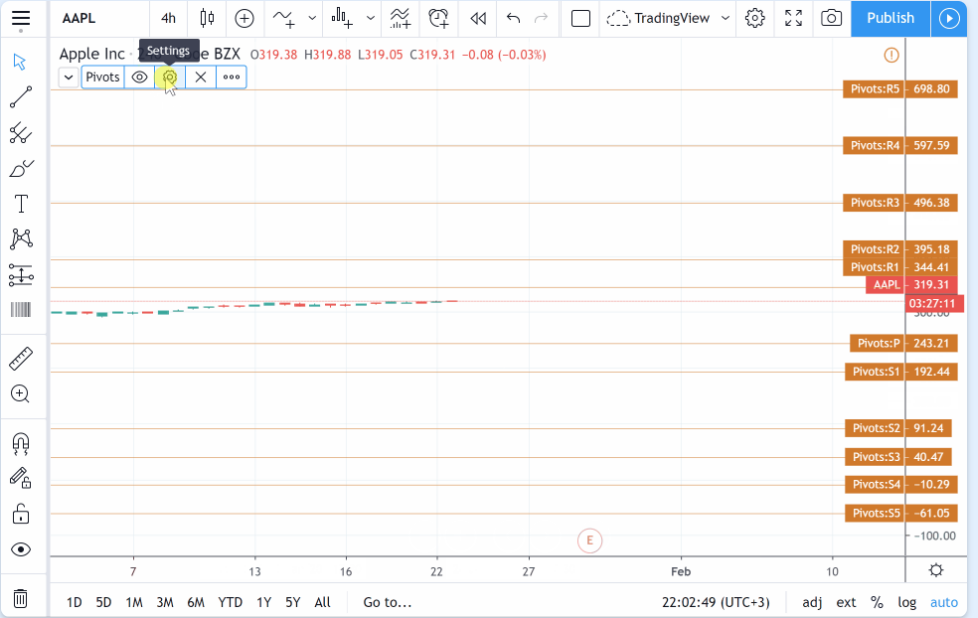Image resolution: width=978 pixels, height=618 pixels.
Task: Click the trash remove drawings icon
Action: tap(21, 599)
